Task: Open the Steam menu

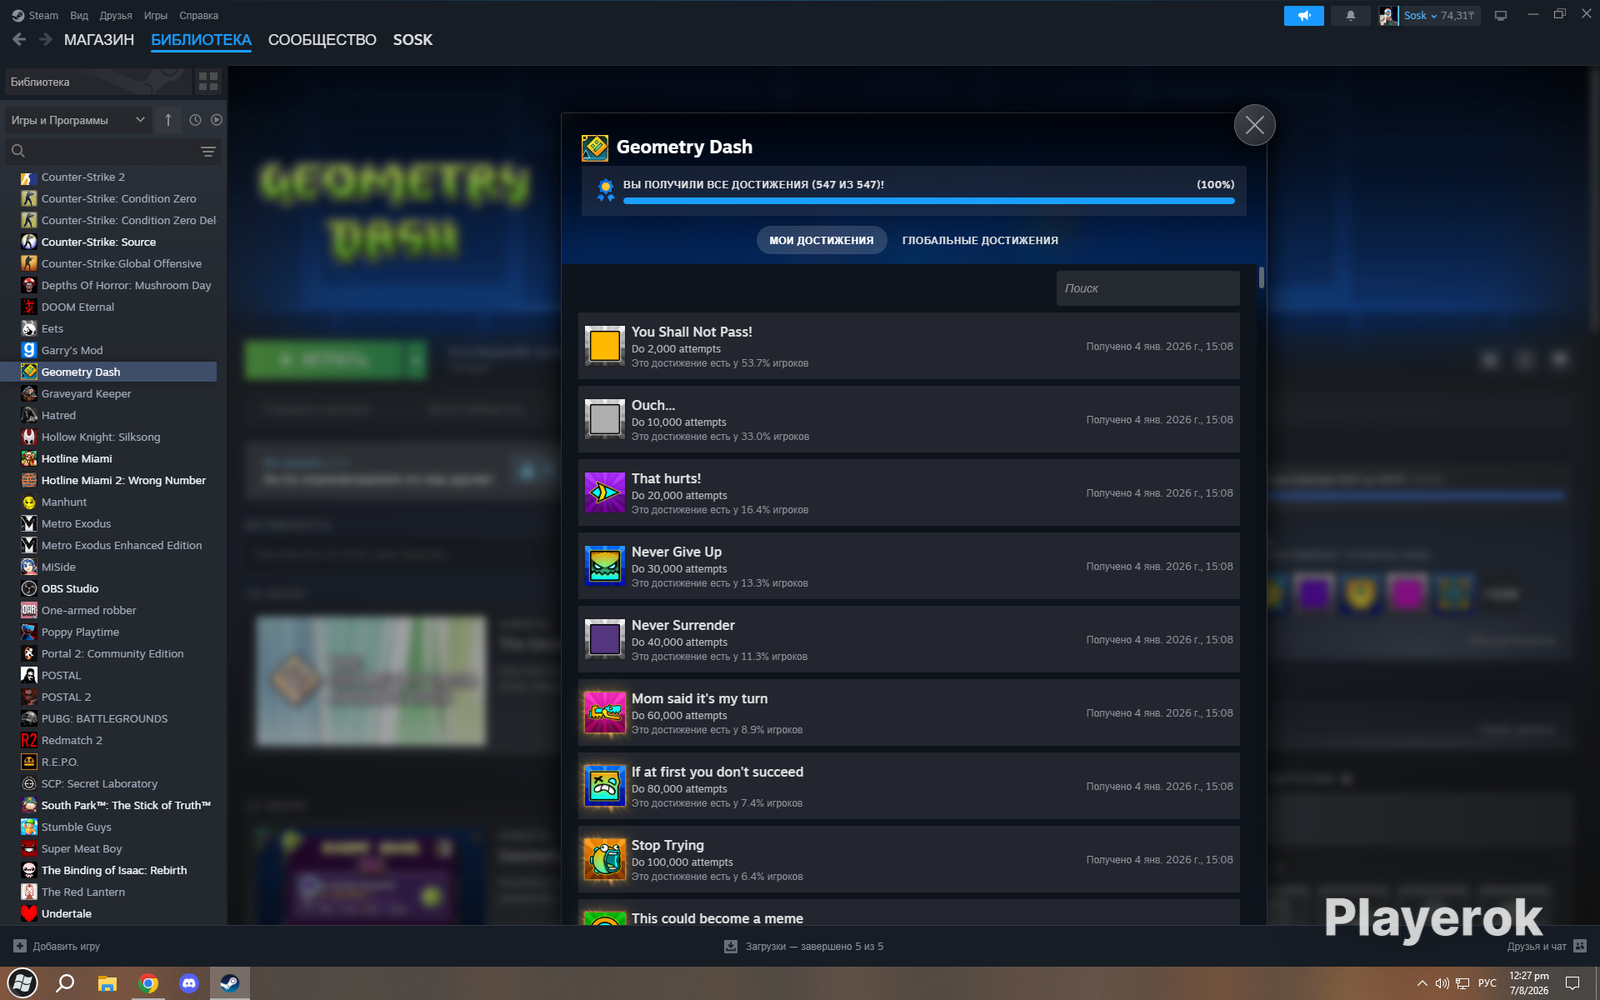Action: [35, 16]
